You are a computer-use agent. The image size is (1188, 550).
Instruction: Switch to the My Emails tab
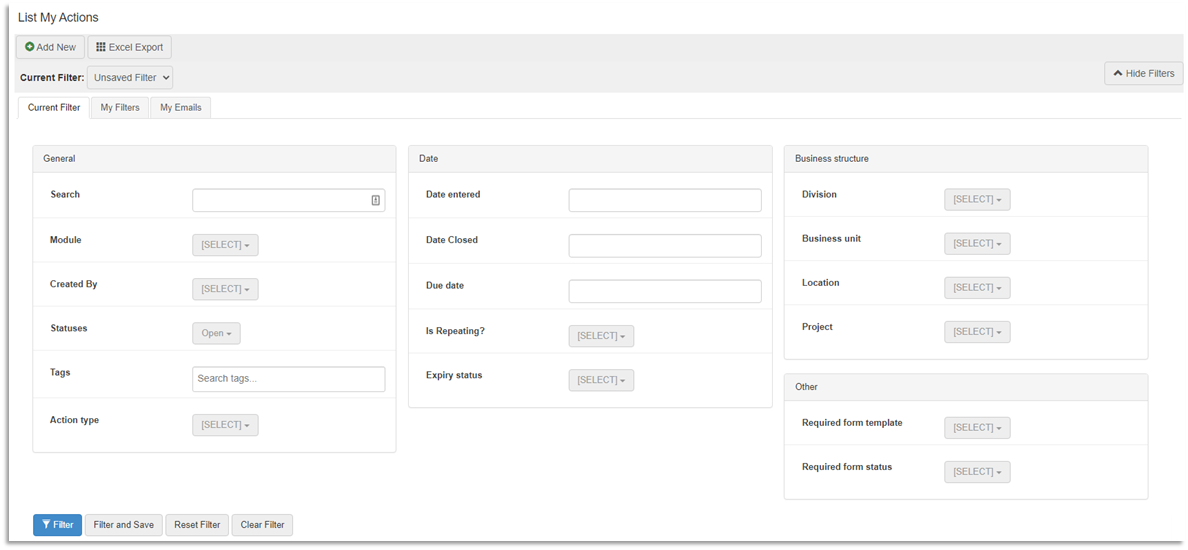click(x=180, y=108)
